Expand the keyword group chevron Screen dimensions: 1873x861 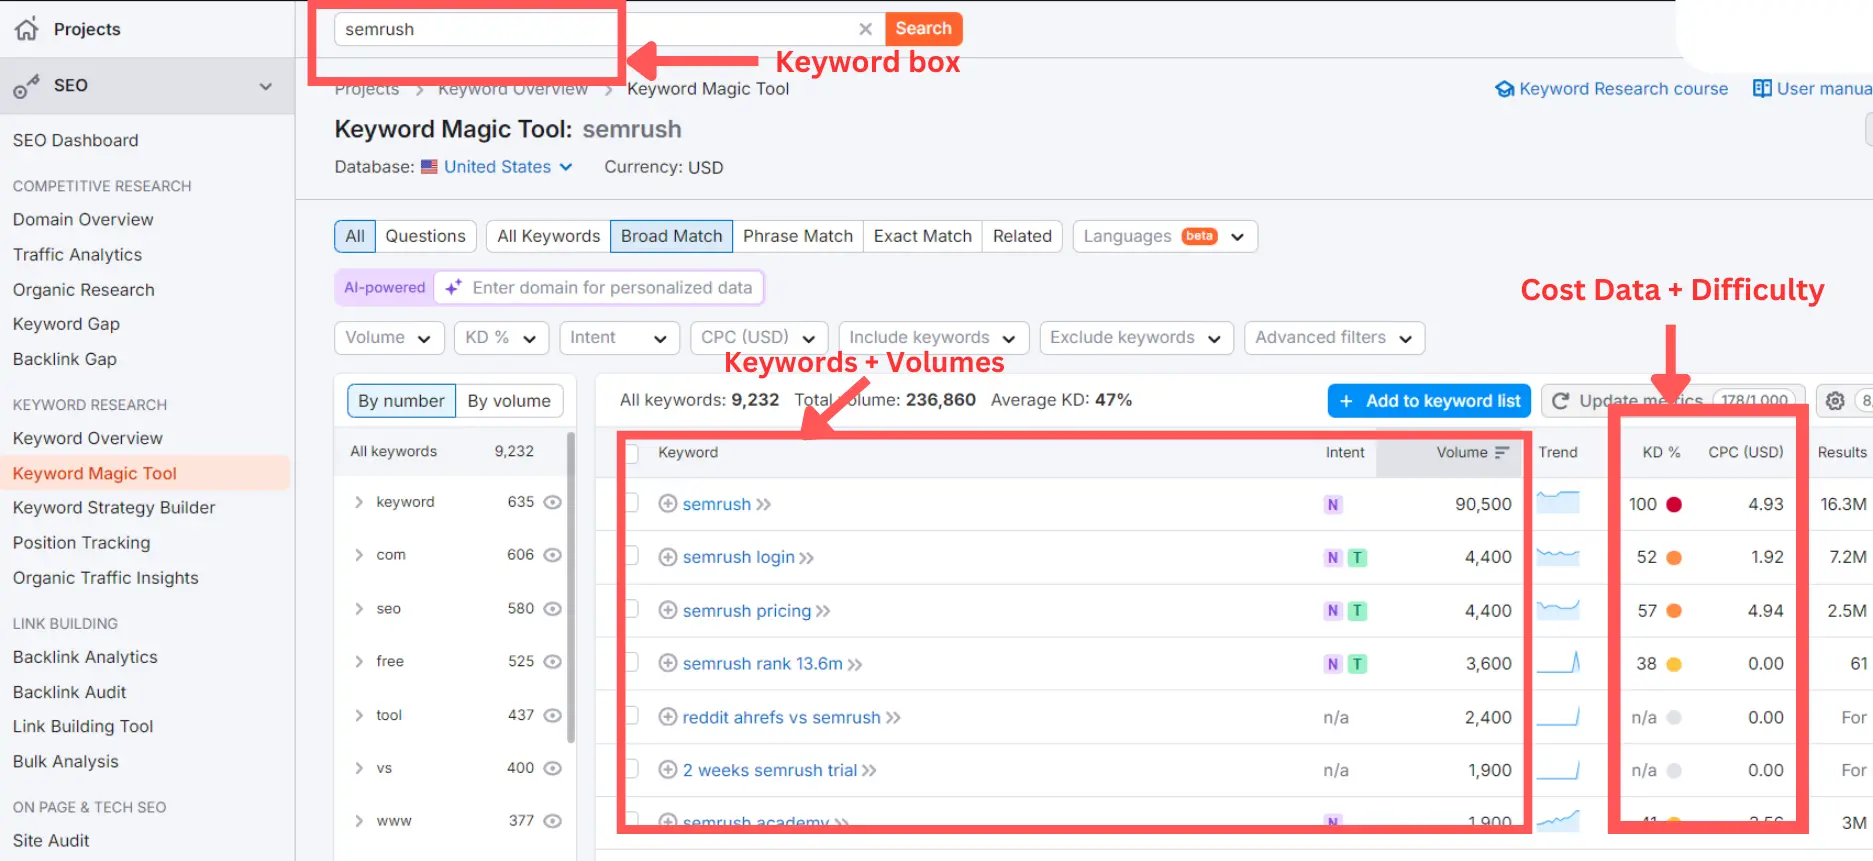click(x=359, y=502)
